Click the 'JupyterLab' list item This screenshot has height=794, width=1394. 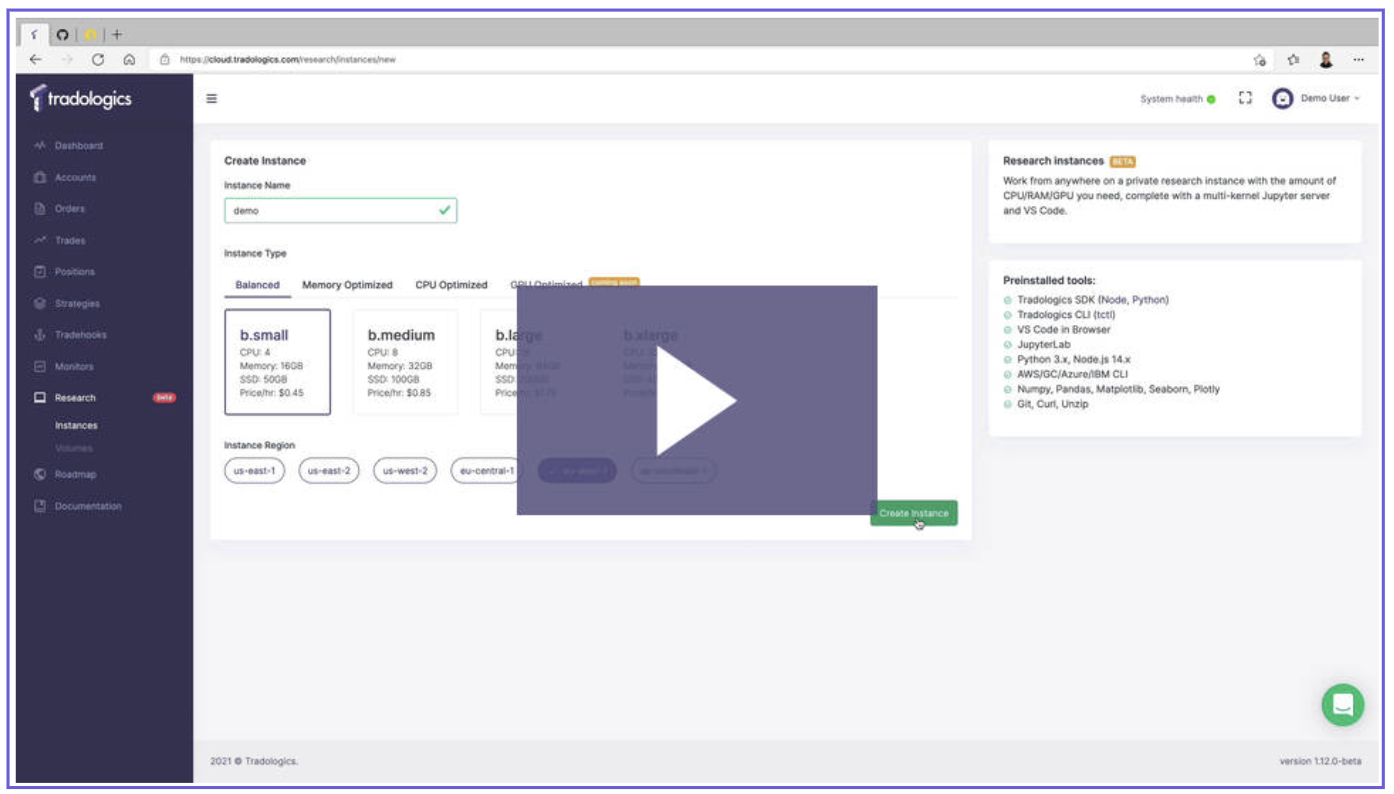tap(1043, 345)
